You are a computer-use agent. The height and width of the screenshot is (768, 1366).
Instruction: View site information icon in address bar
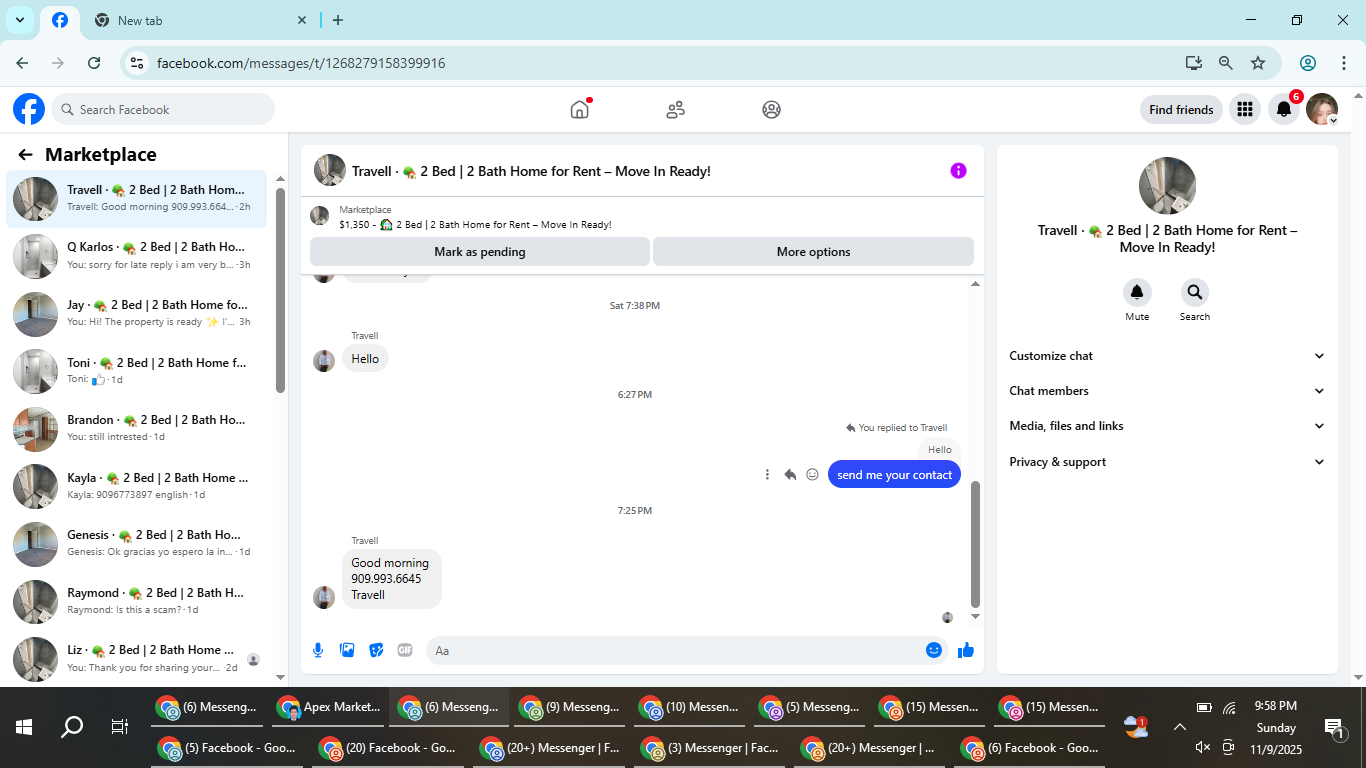point(138,63)
